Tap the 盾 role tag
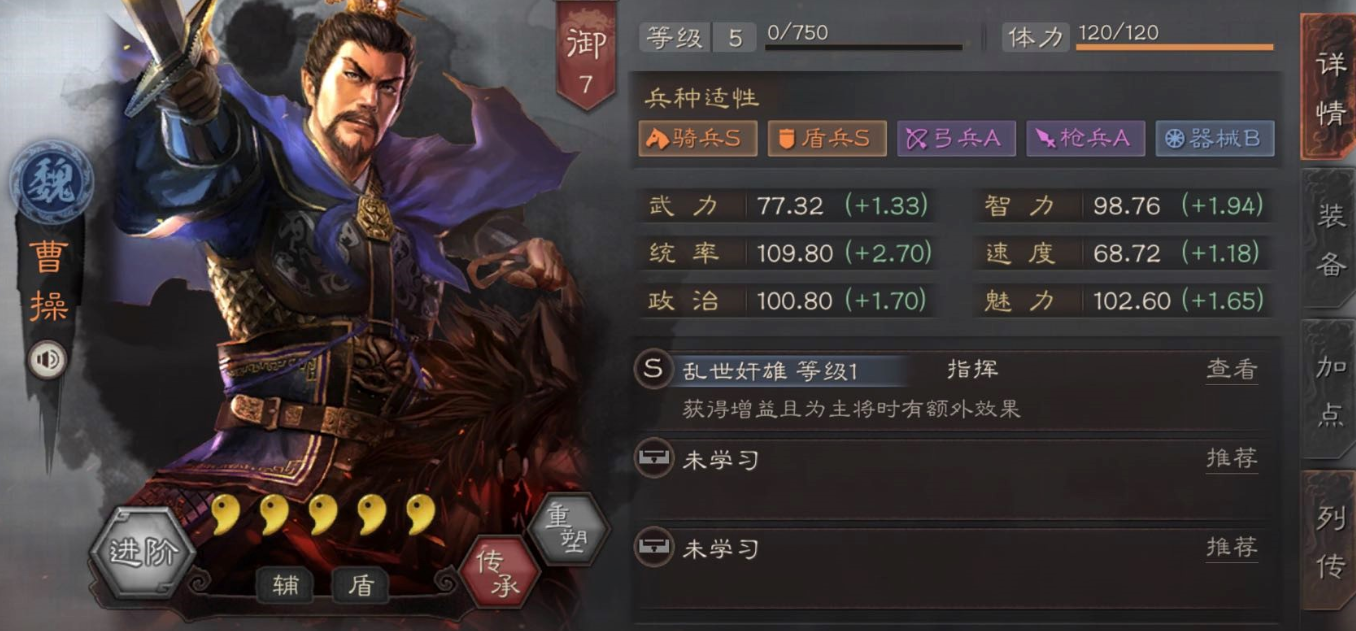Viewport: 1356px width, 631px height. click(x=360, y=585)
